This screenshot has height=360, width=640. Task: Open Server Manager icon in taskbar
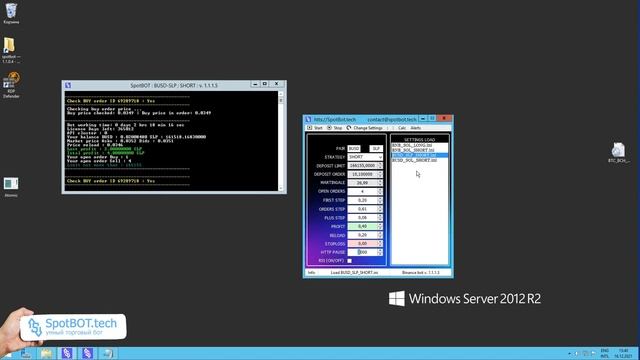[26, 353]
